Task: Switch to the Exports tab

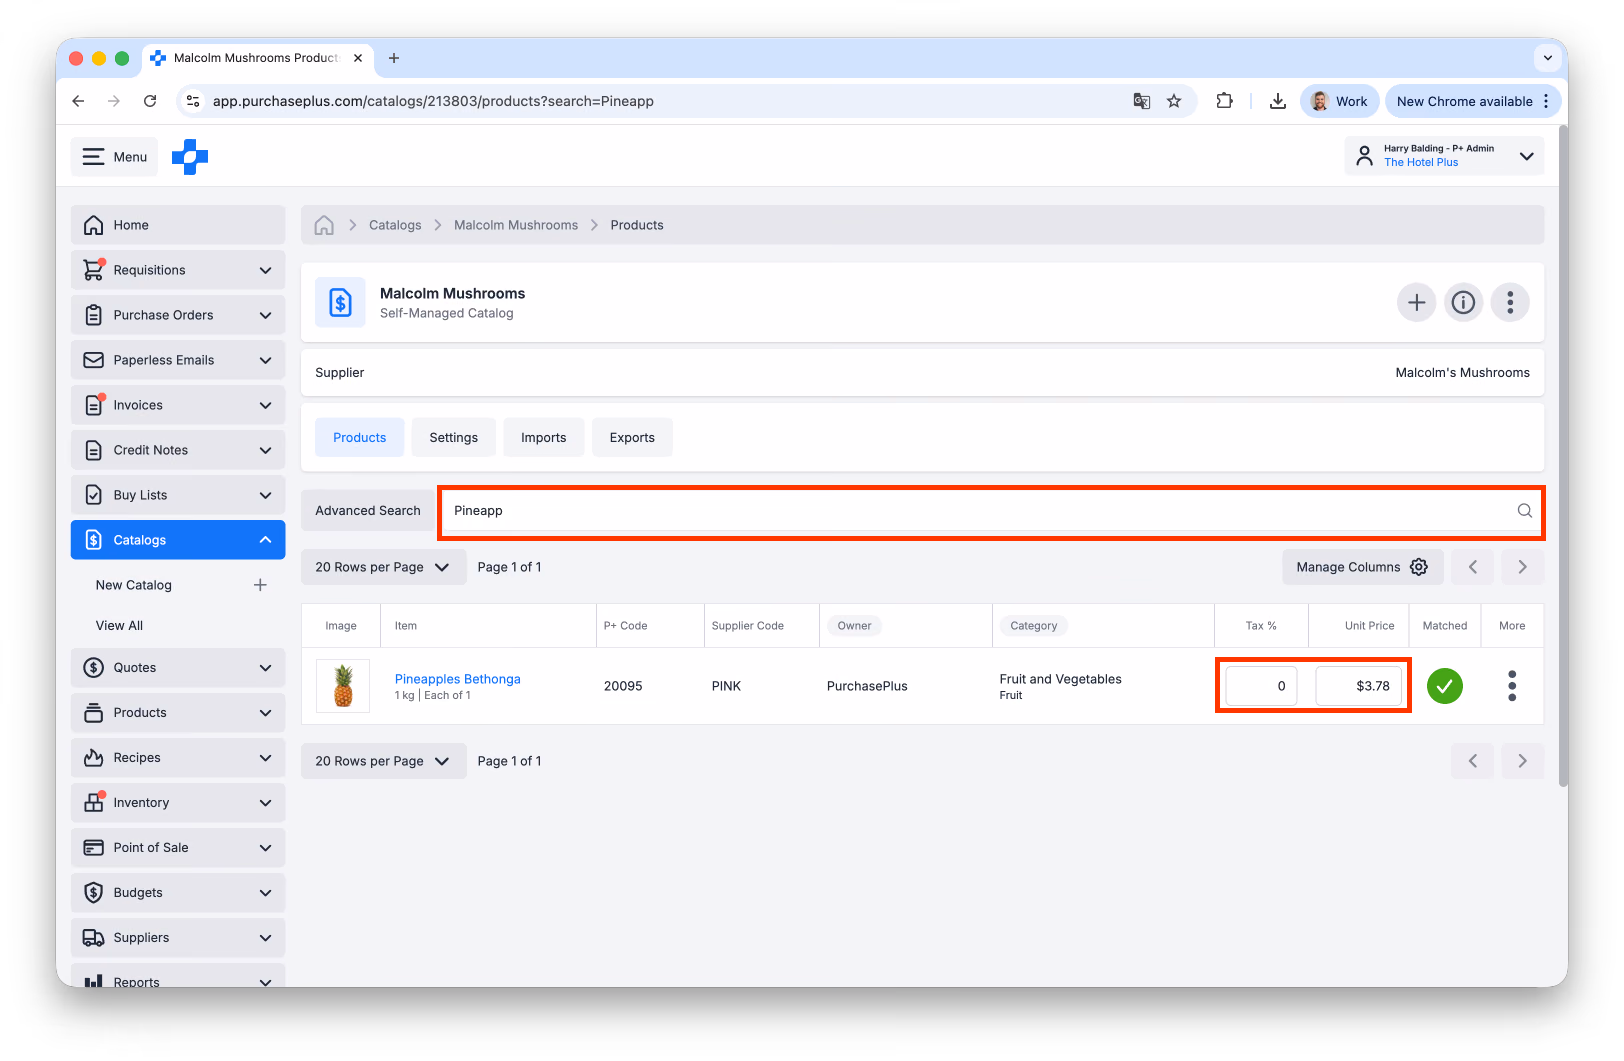Action: point(632,438)
